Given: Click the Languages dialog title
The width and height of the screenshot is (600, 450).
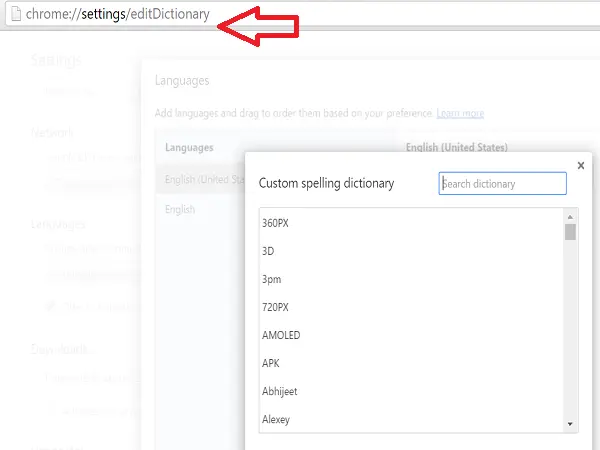Looking at the screenshot, I should (182, 81).
